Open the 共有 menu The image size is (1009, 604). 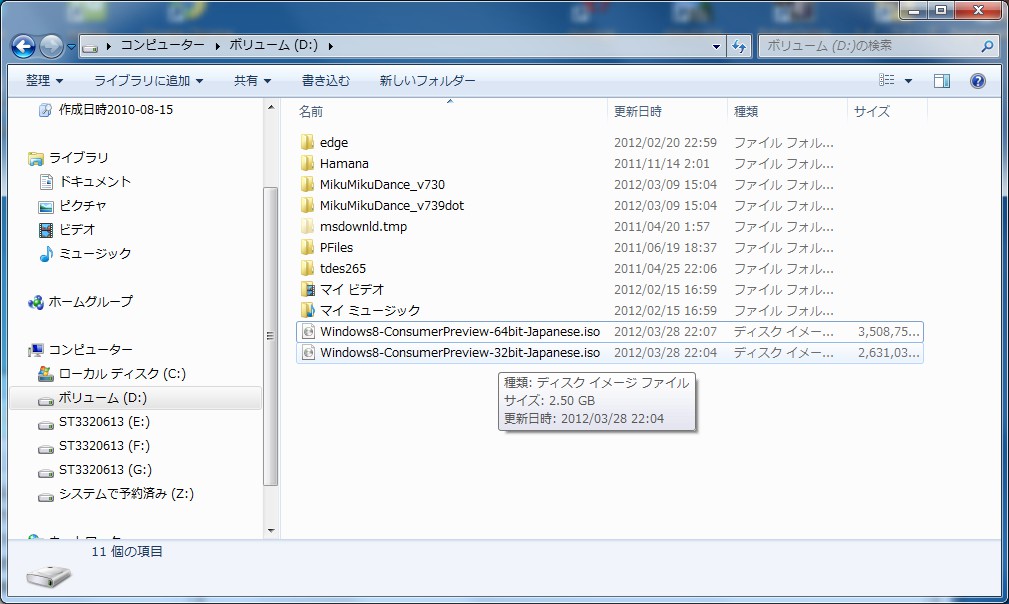252,80
